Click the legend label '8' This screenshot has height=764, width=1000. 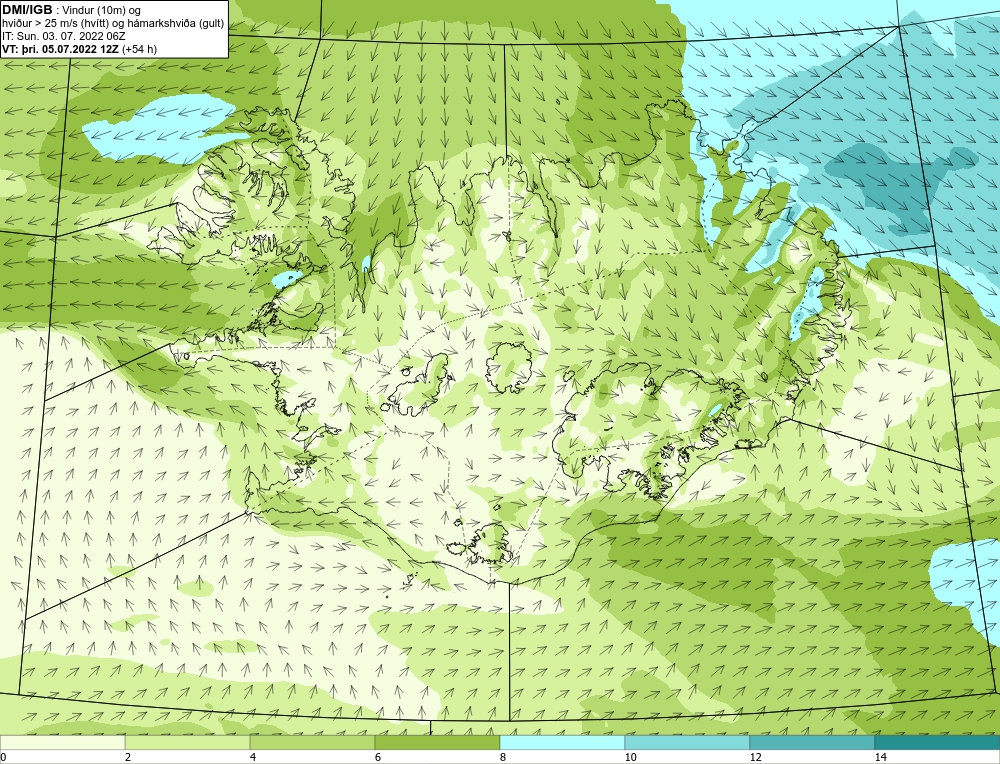503,758
